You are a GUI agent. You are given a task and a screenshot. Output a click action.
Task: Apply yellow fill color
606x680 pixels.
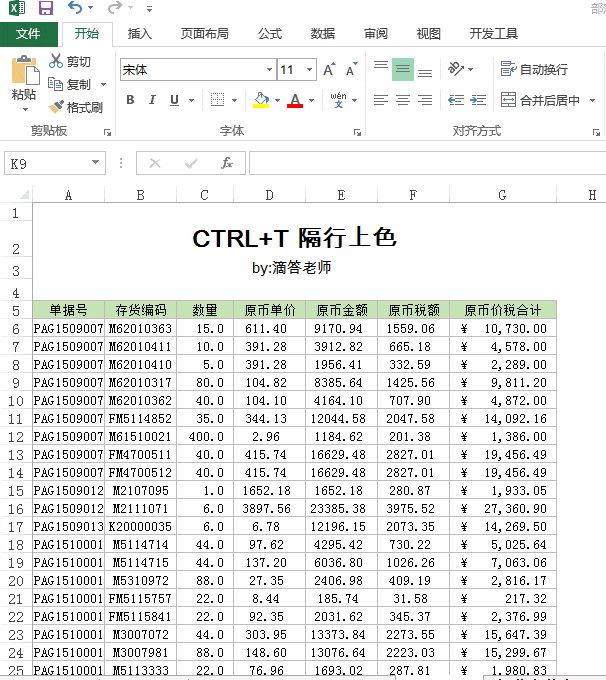tap(261, 100)
